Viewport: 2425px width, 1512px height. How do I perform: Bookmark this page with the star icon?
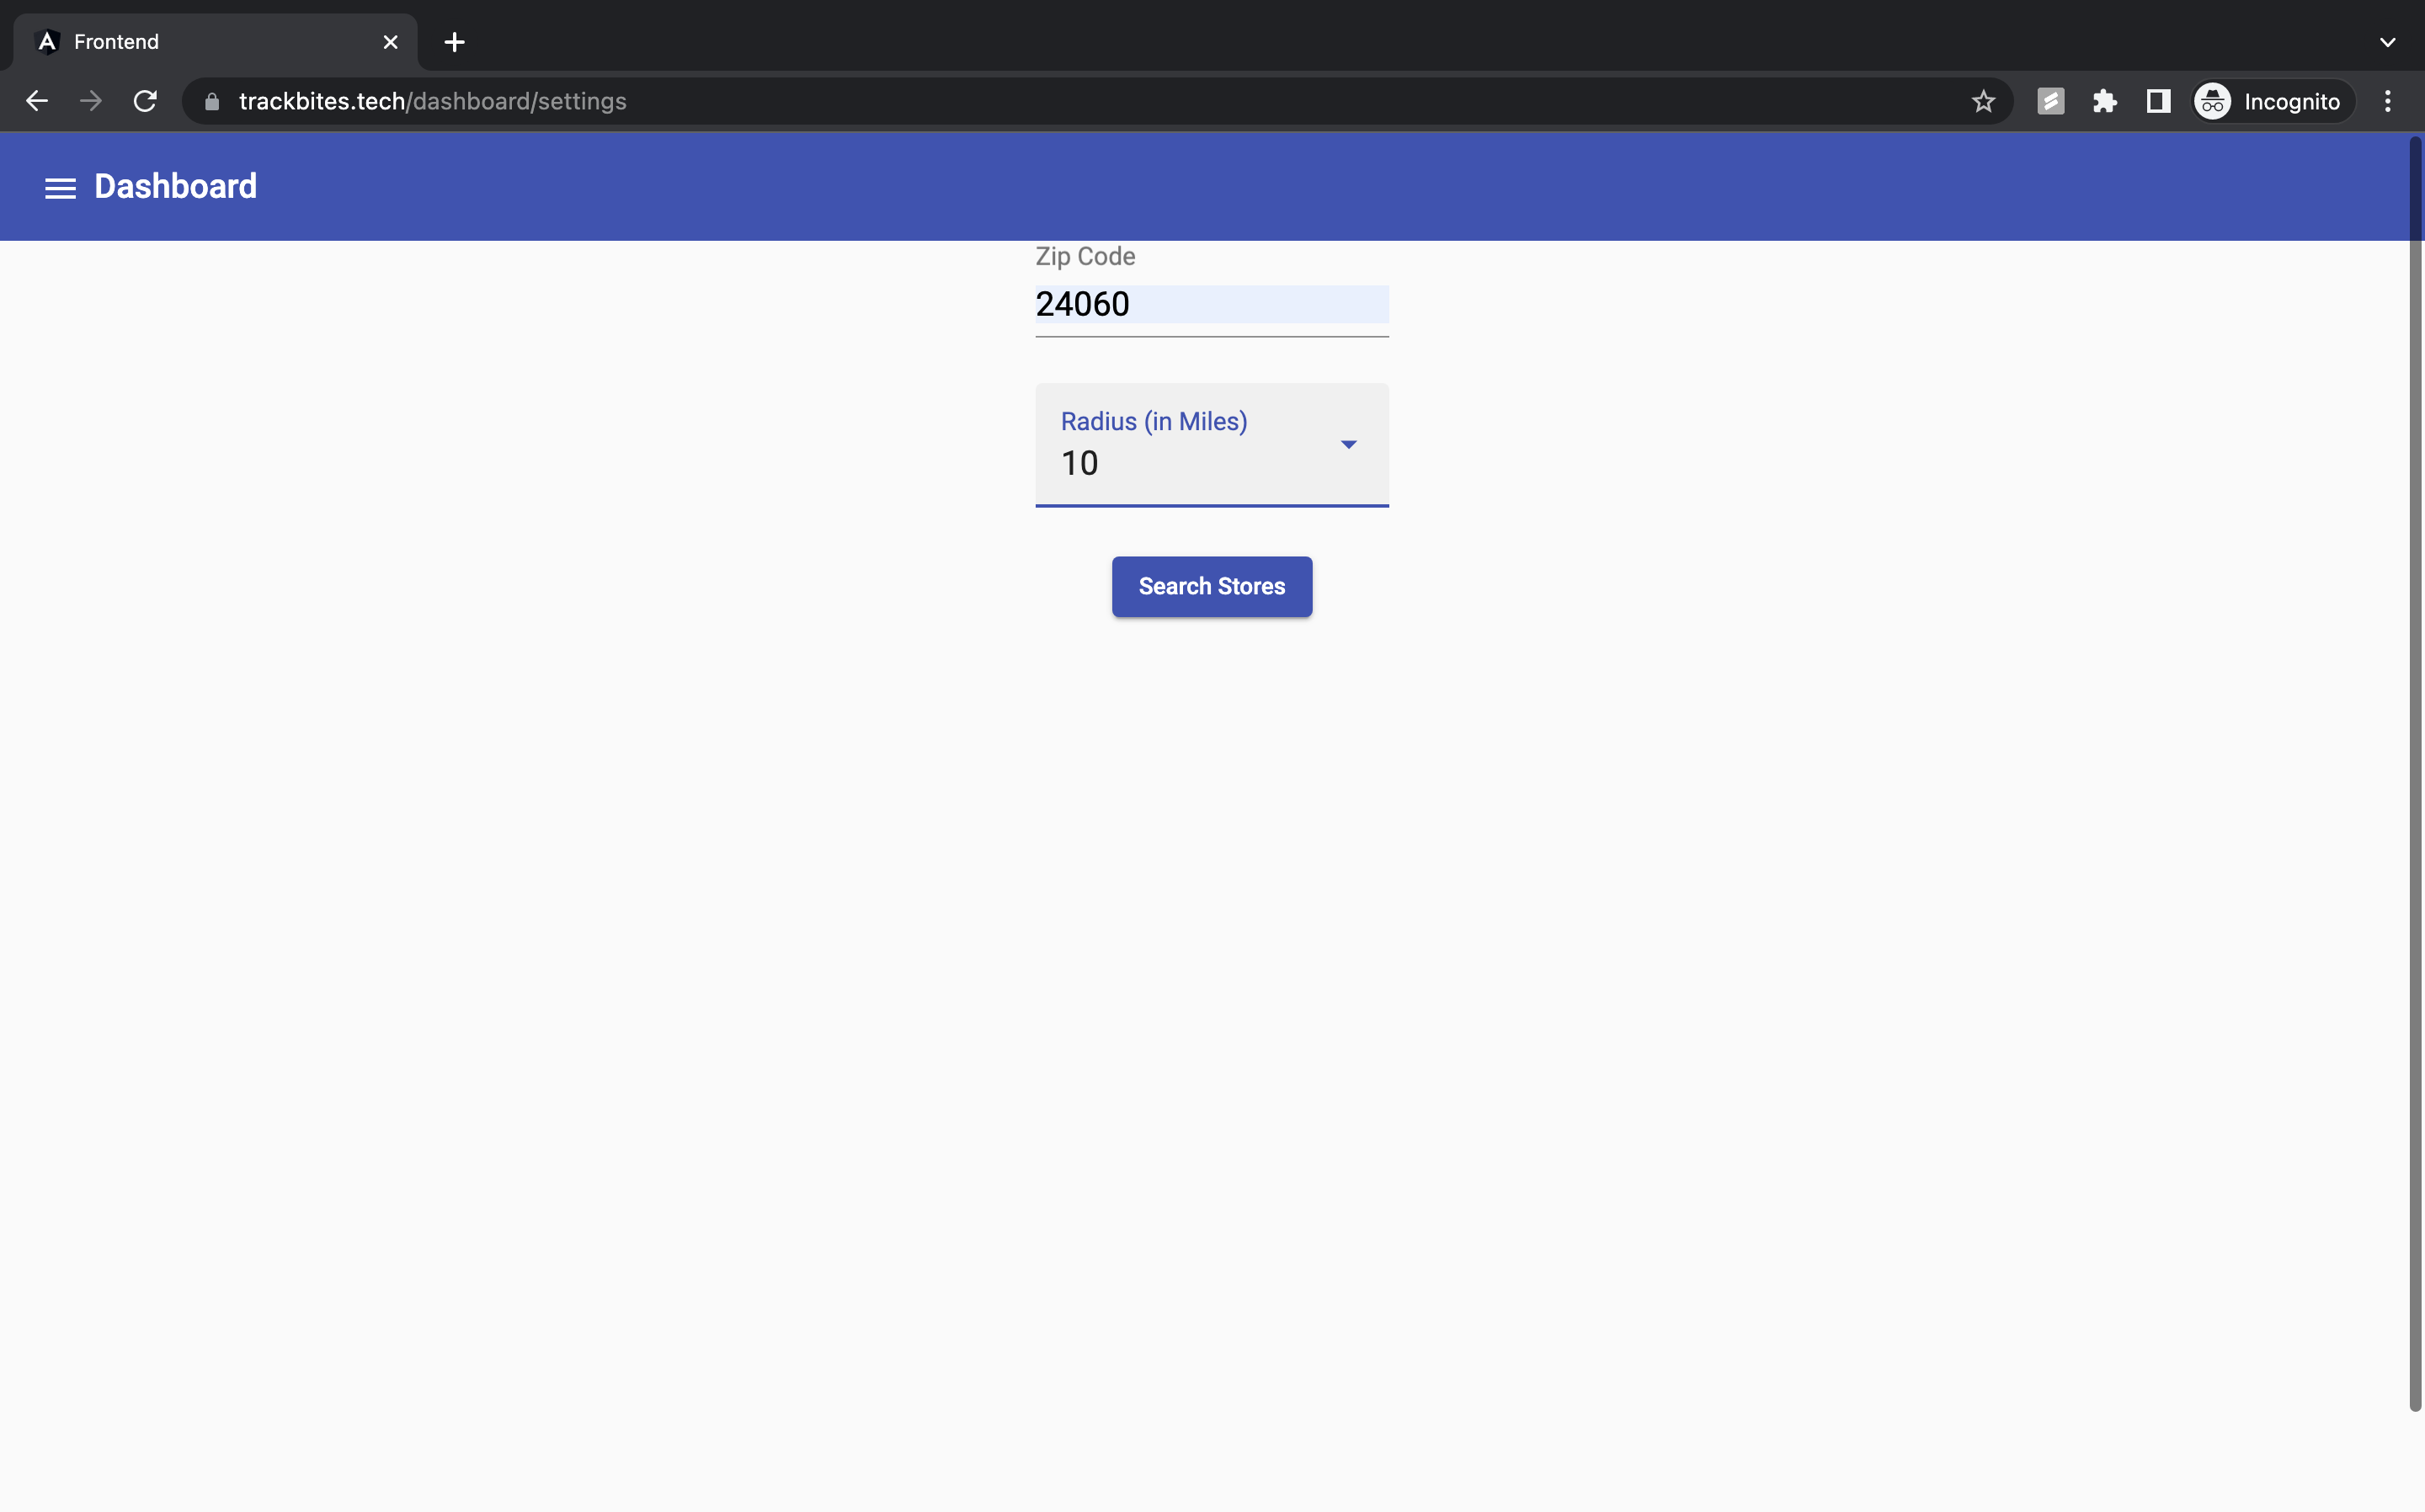[x=1983, y=101]
